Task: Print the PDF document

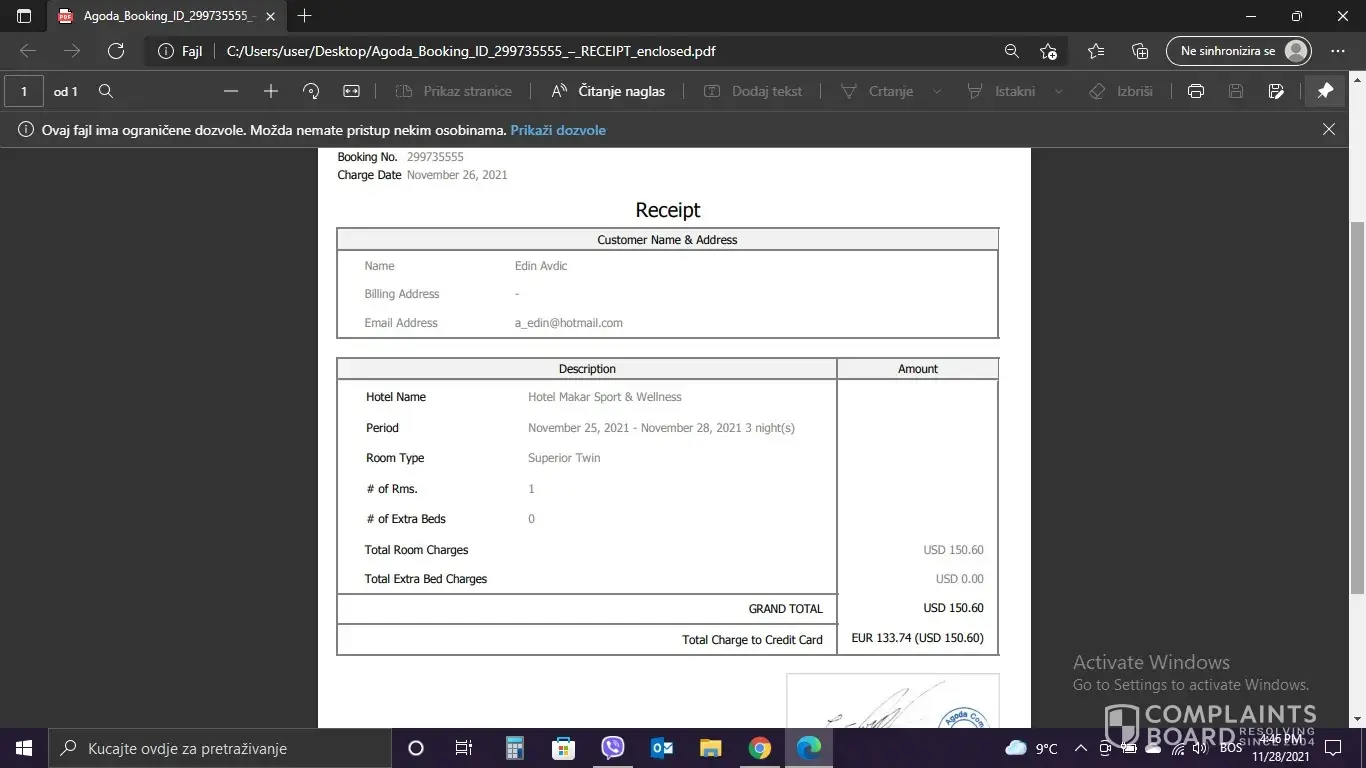Action: (x=1195, y=91)
